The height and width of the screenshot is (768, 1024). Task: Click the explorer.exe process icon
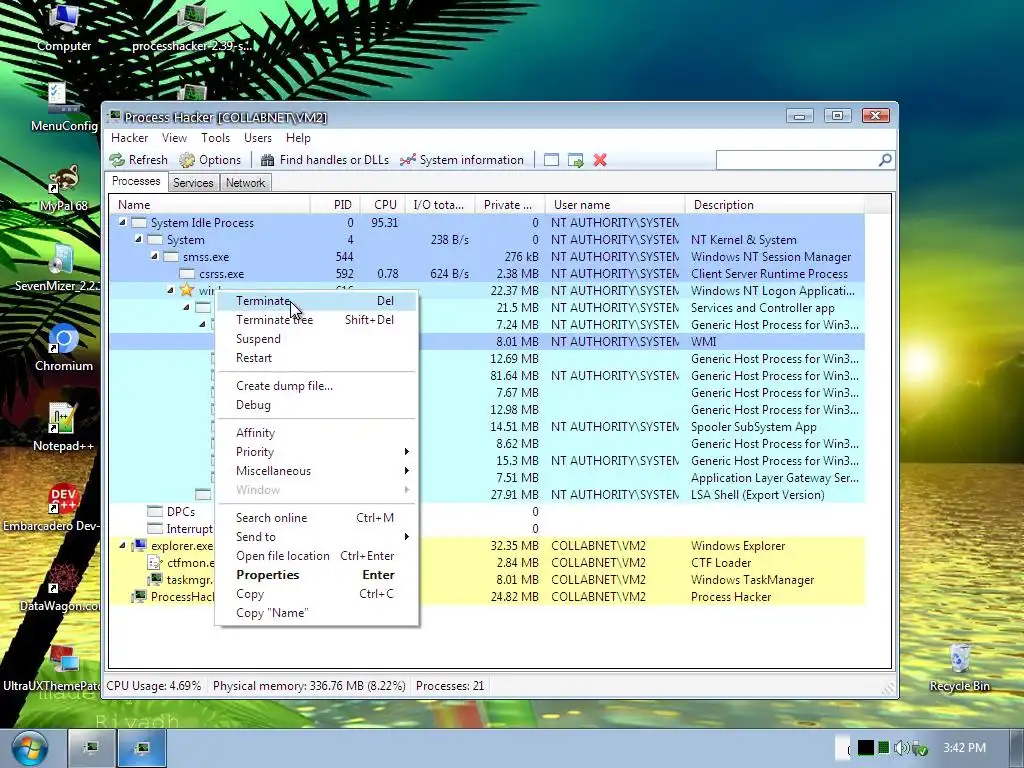(138, 545)
